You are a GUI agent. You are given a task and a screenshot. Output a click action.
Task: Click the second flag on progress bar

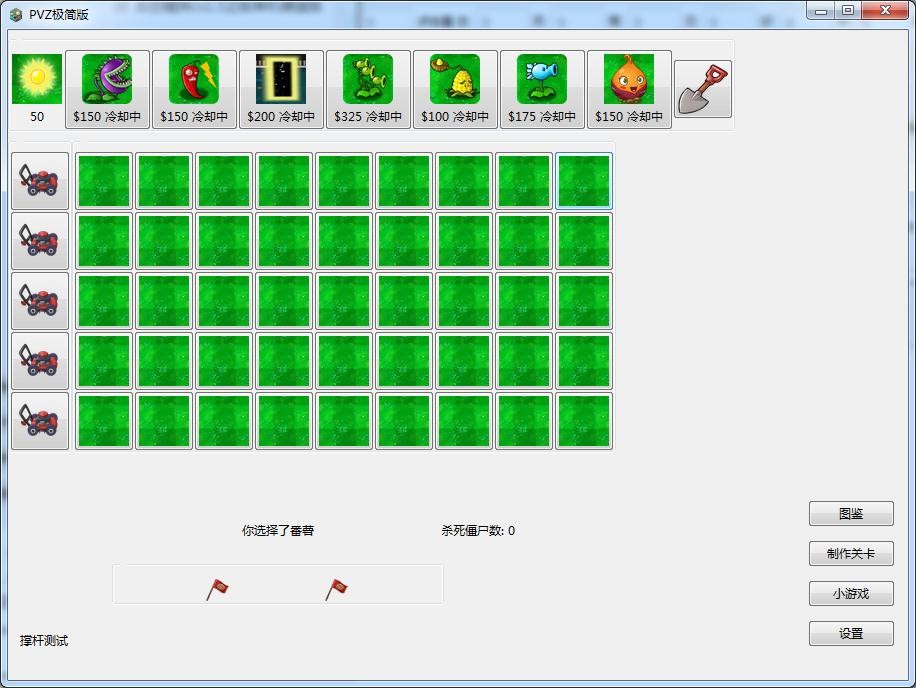coord(336,589)
